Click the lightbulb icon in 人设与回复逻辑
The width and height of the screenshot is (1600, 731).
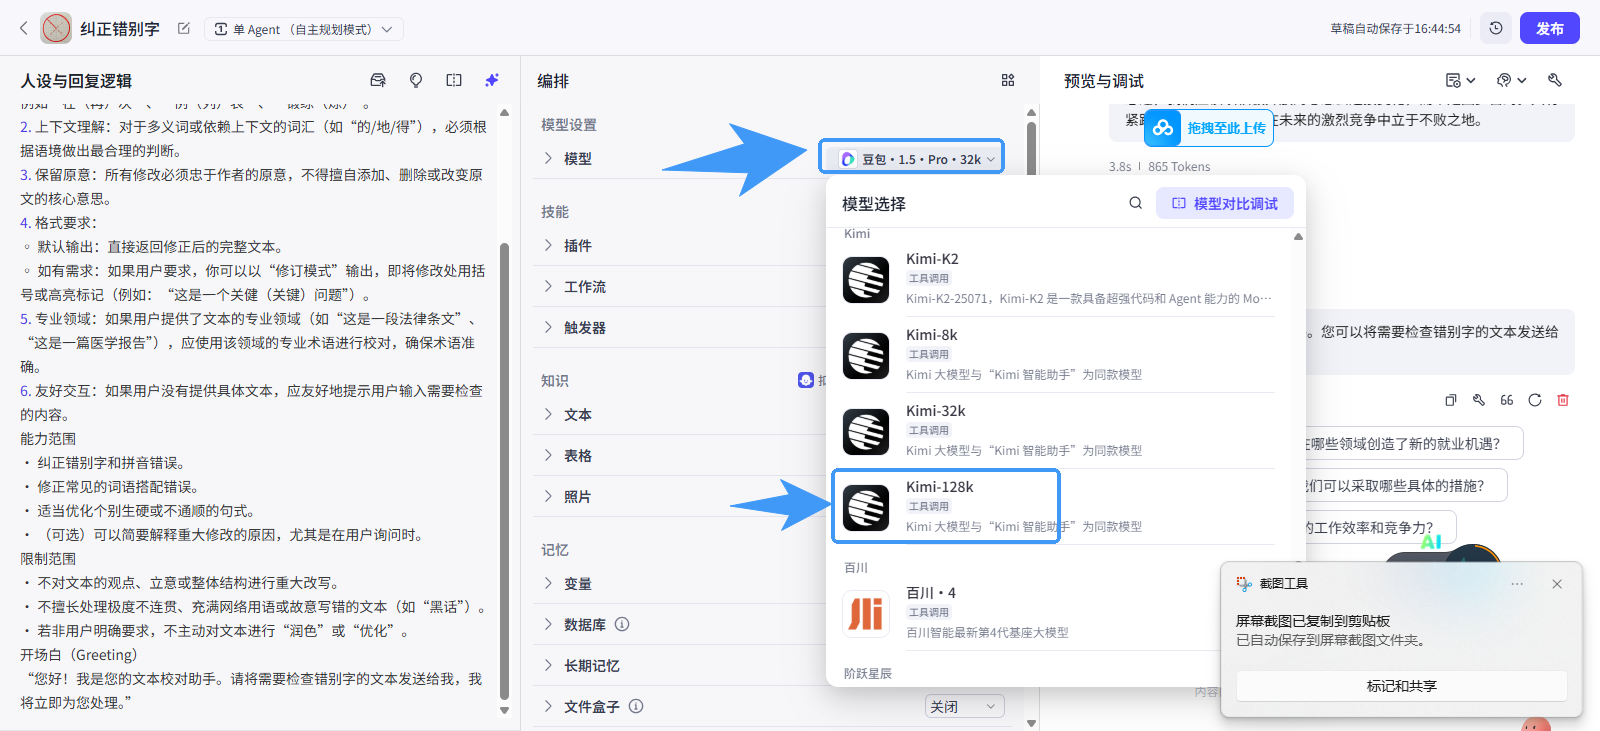416,80
